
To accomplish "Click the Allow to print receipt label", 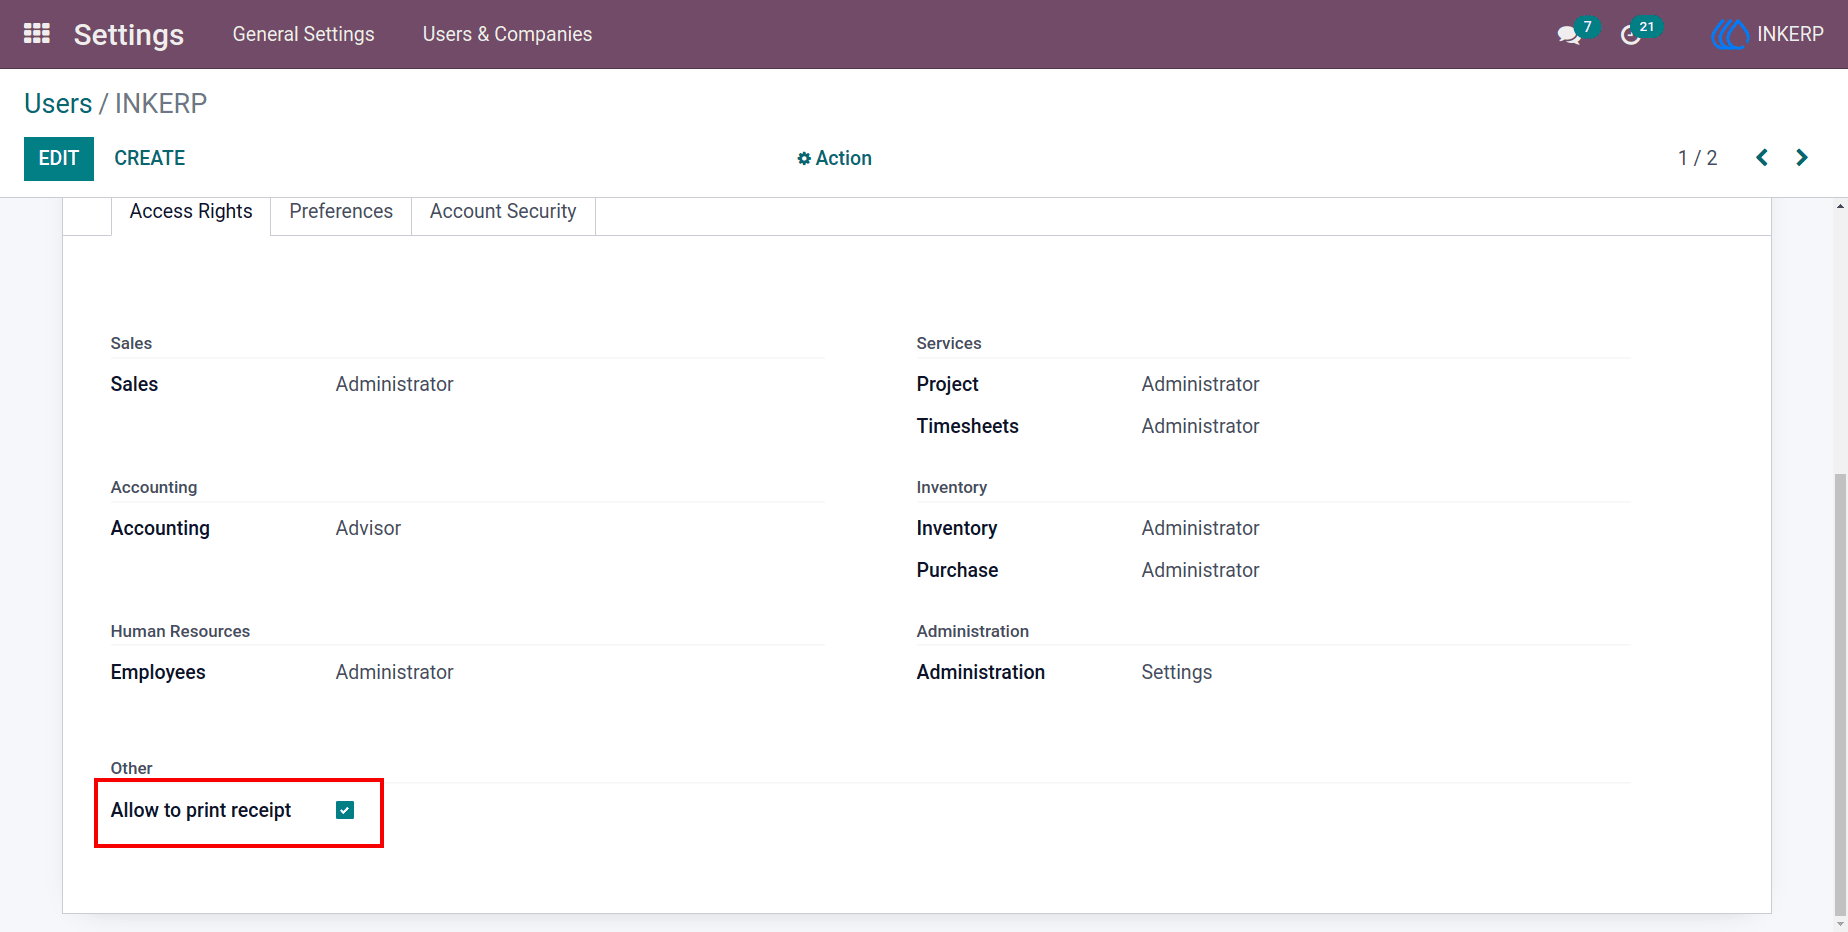I will (x=201, y=810).
